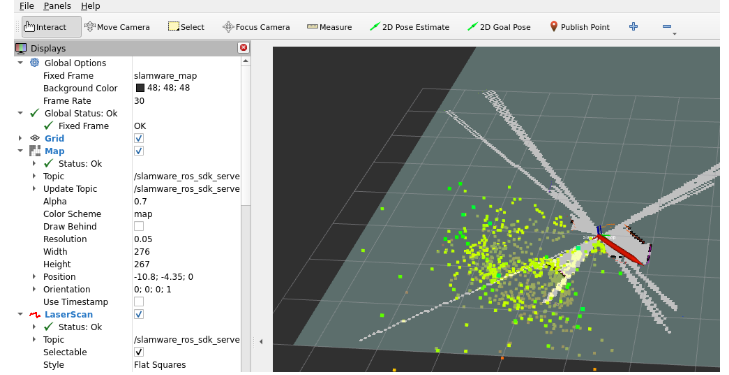Image resolution: width=729 pixels, height=375 pixels.
Task: Select the 2D Pose Estimate tool
Action: [410, 27]
